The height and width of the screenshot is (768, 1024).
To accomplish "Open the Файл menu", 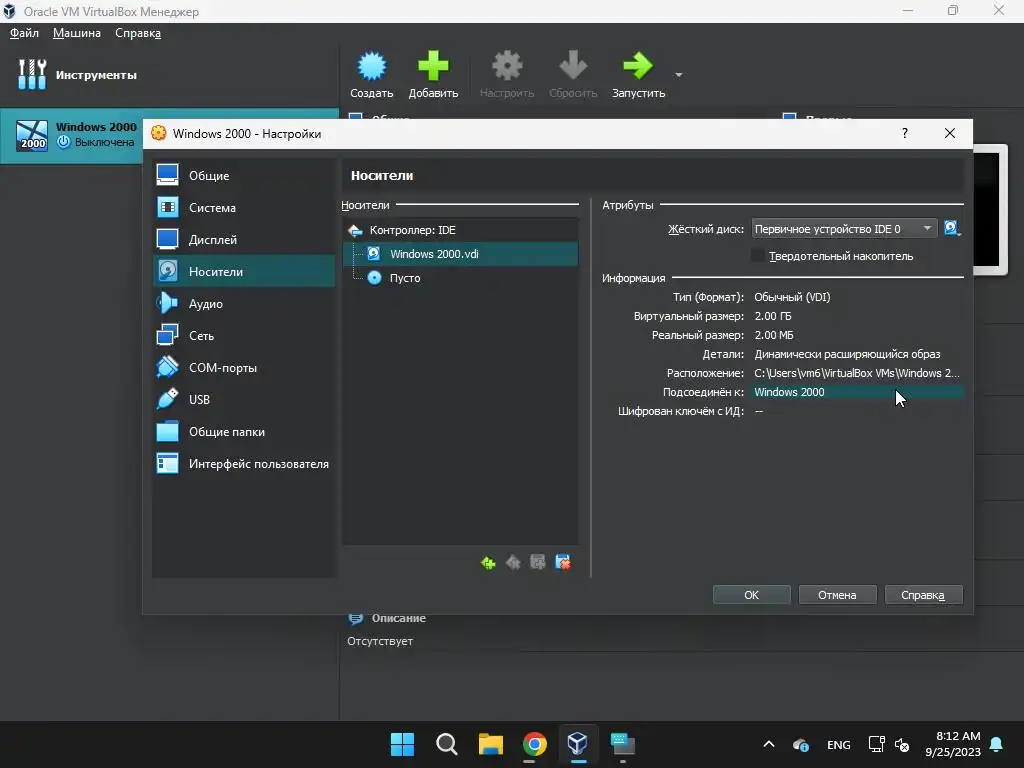I will pos(24,33).
